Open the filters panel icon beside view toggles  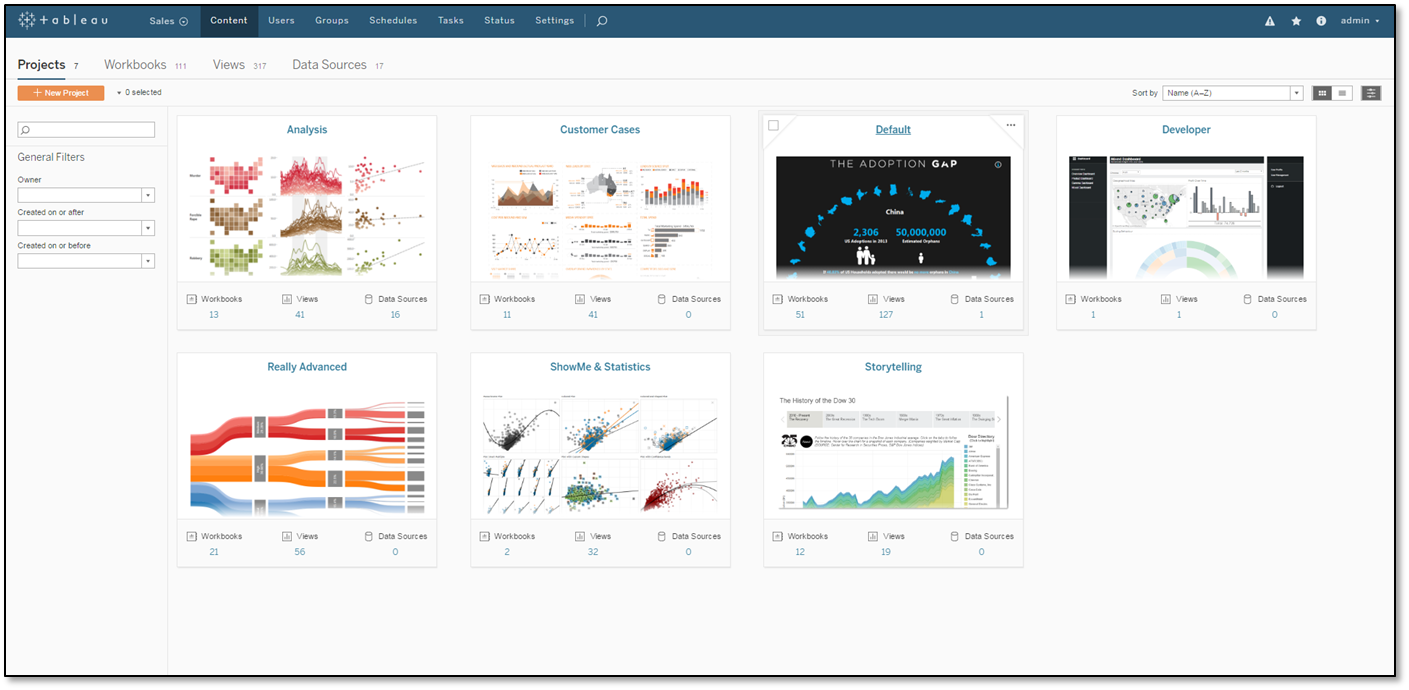(x=1370, y=92)
